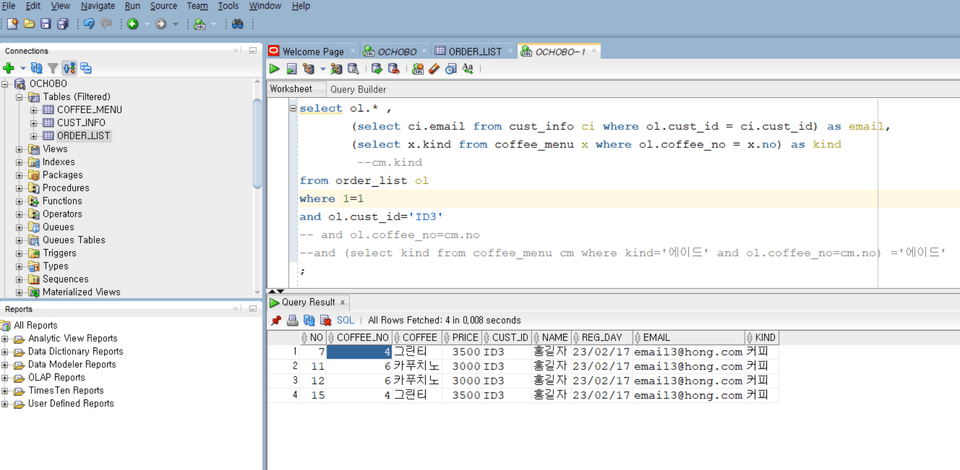Toggle the pin icon in the Query Result panel

point(276,320)
